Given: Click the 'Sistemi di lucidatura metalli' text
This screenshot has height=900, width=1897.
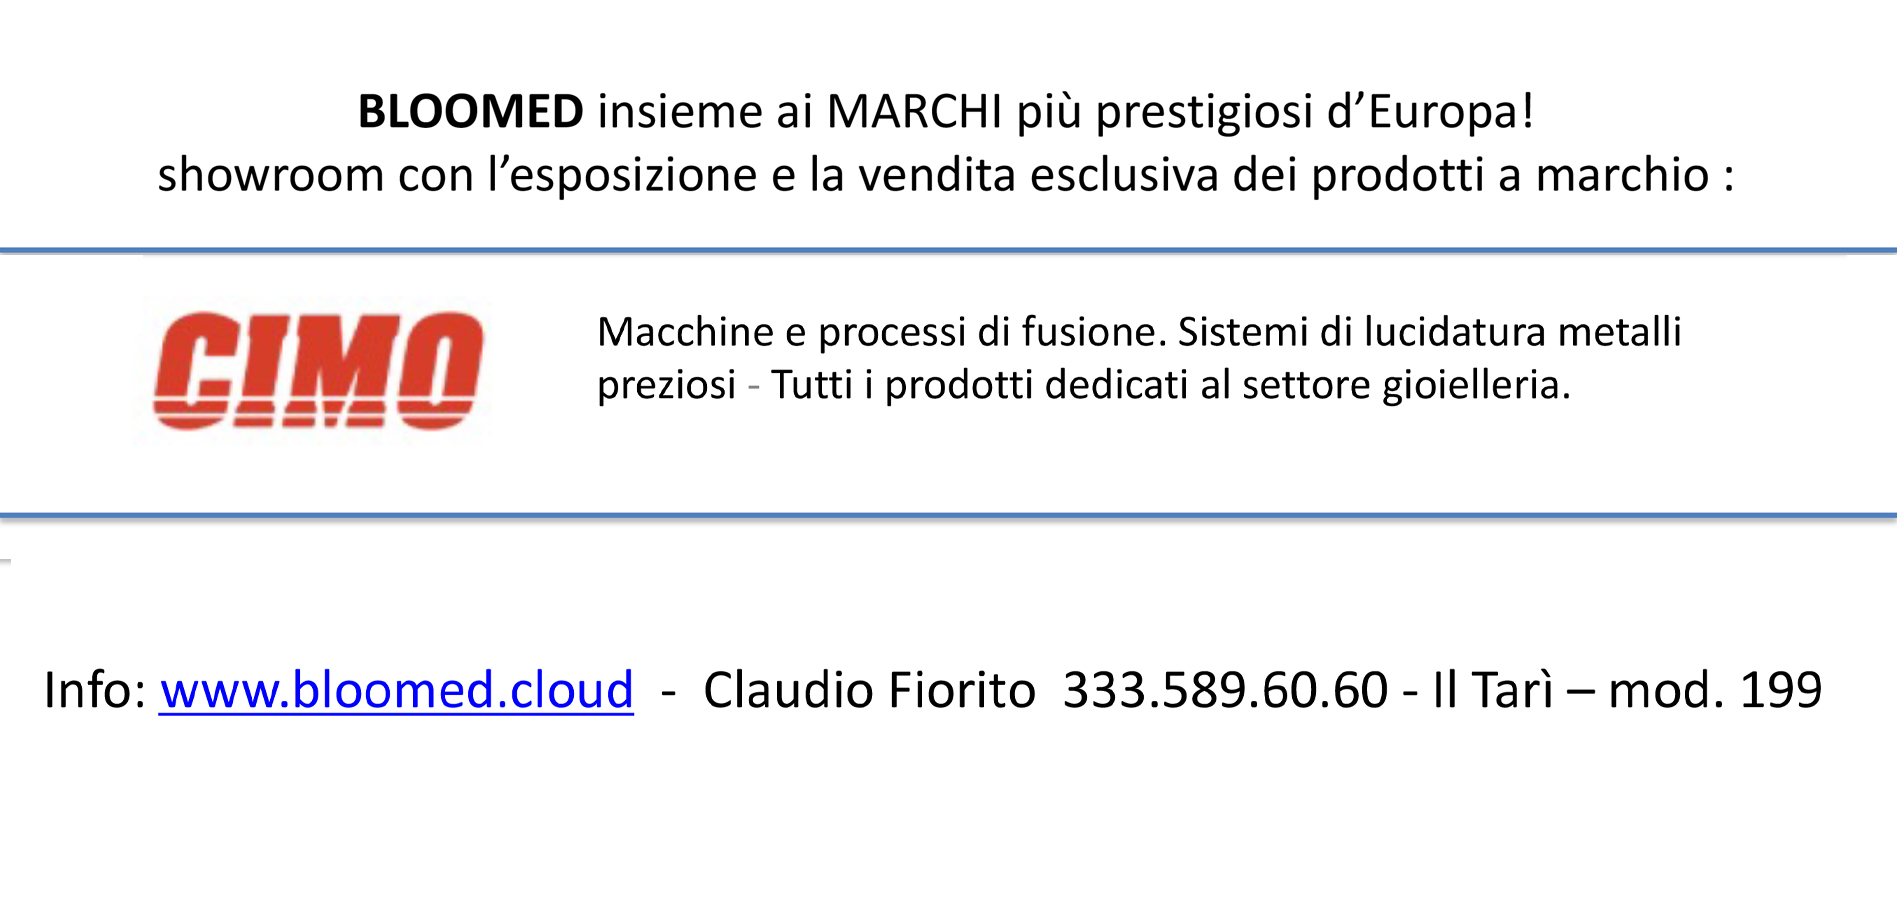Looking at the screenshot, I should [1429, 331].
